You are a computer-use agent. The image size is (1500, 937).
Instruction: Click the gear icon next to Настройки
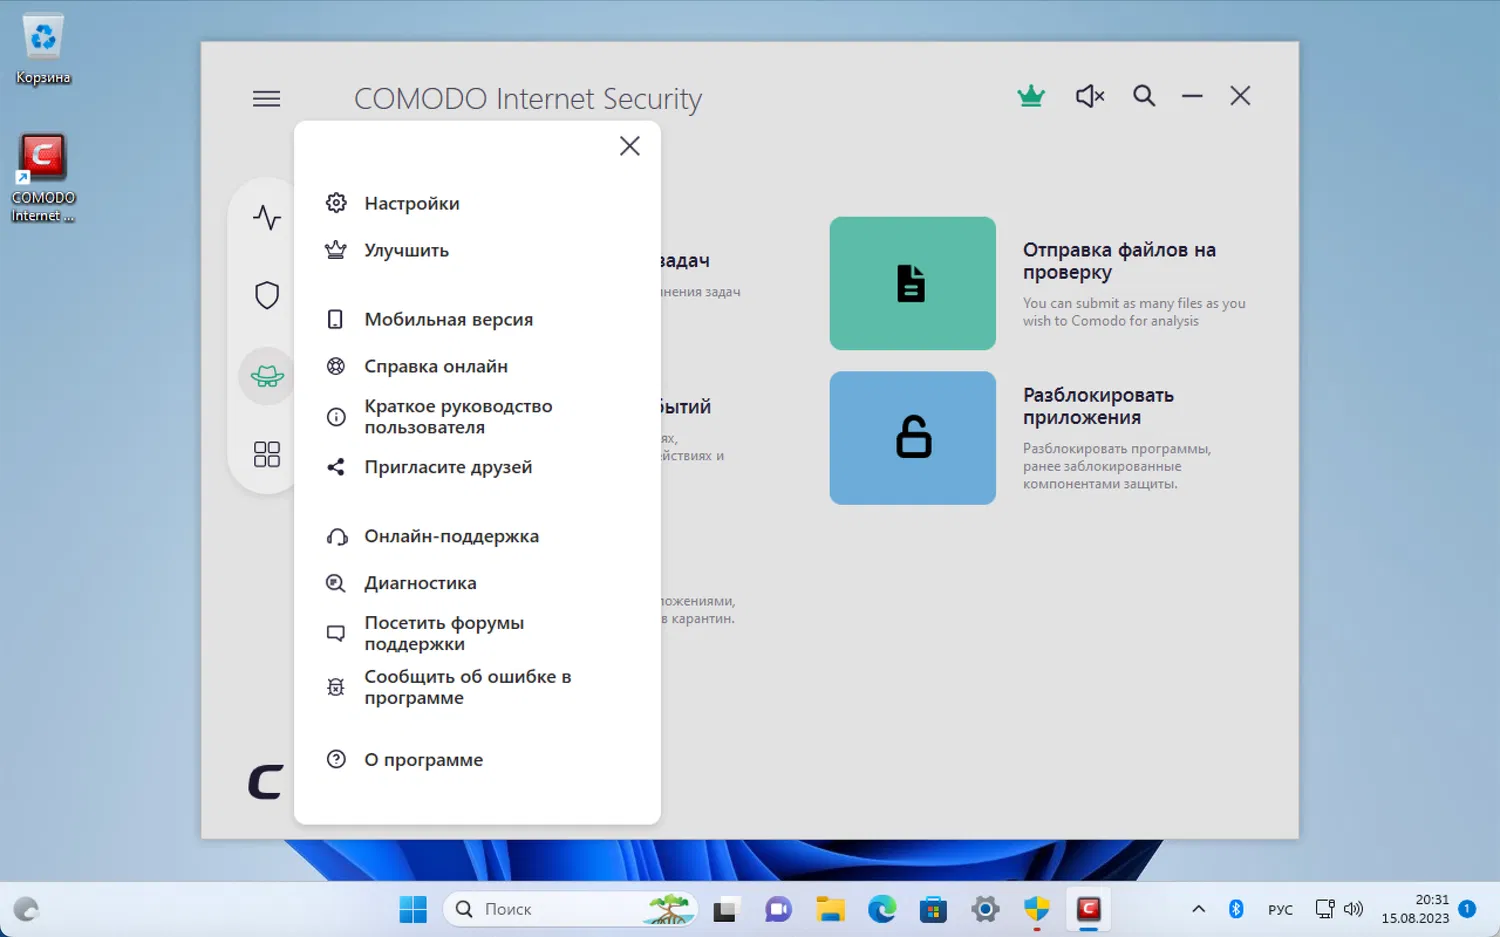[x=336, y=203]
